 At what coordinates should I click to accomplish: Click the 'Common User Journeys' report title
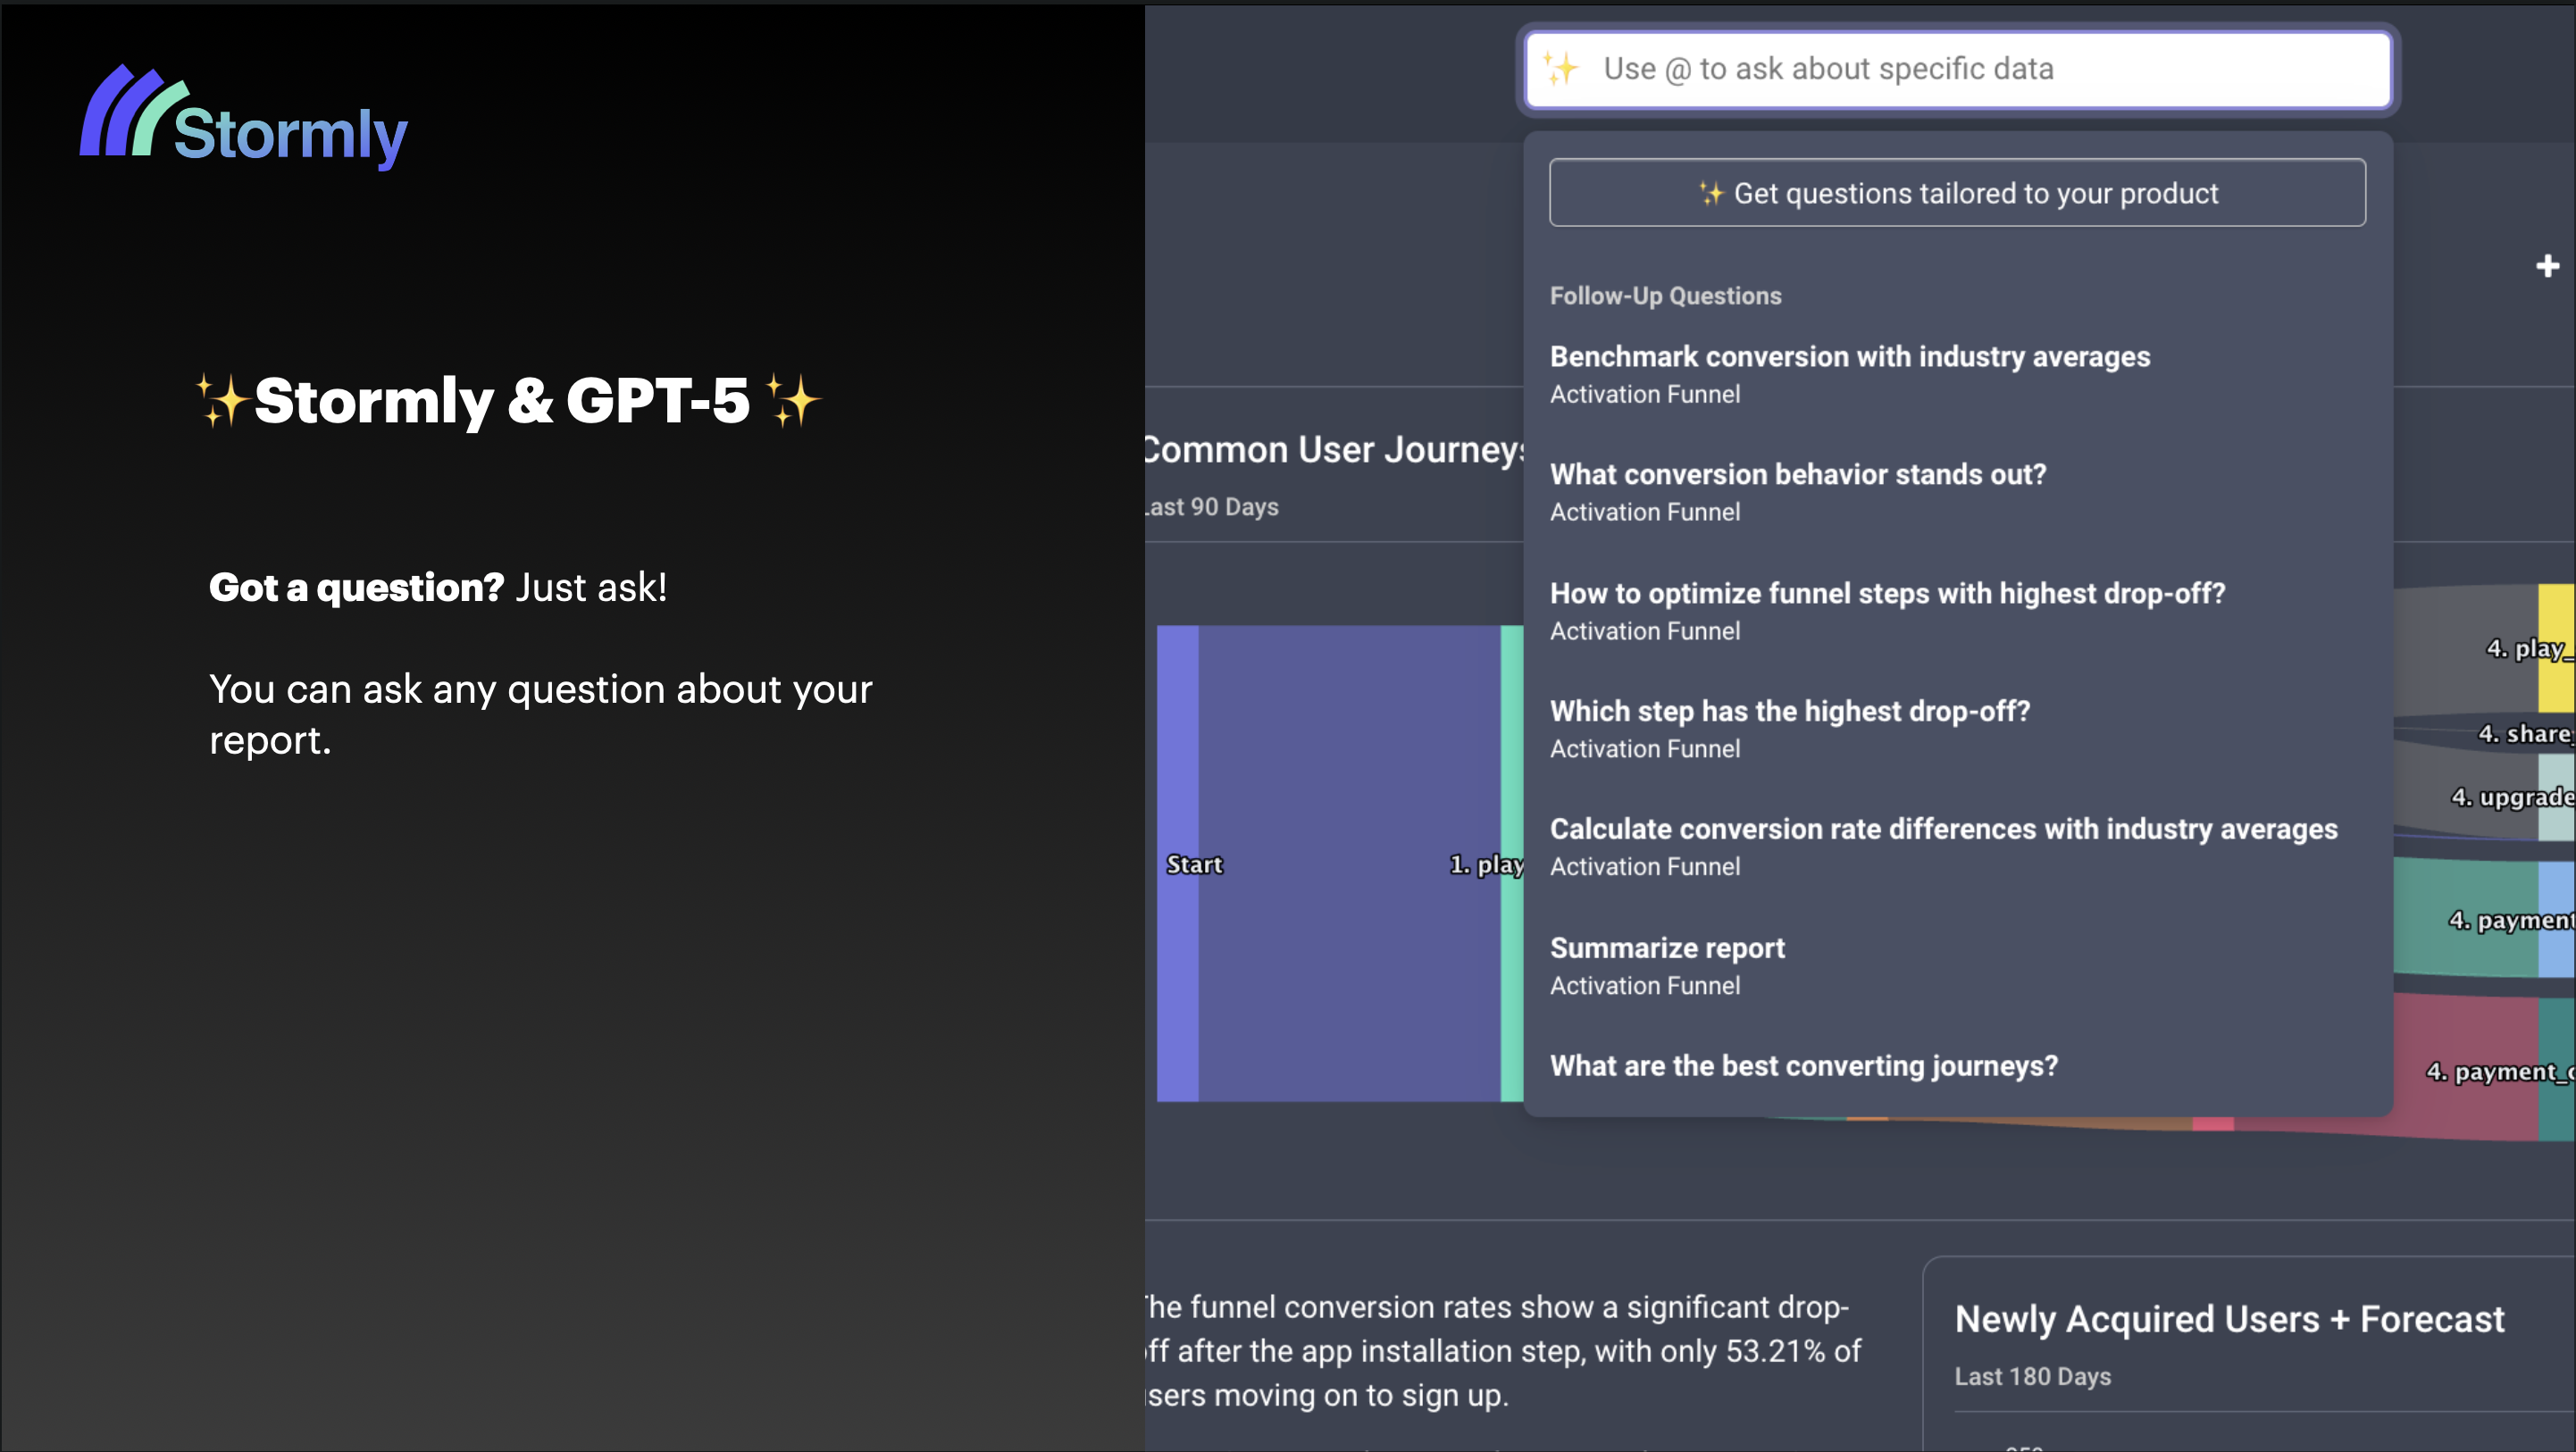[x=1334, y=450]
